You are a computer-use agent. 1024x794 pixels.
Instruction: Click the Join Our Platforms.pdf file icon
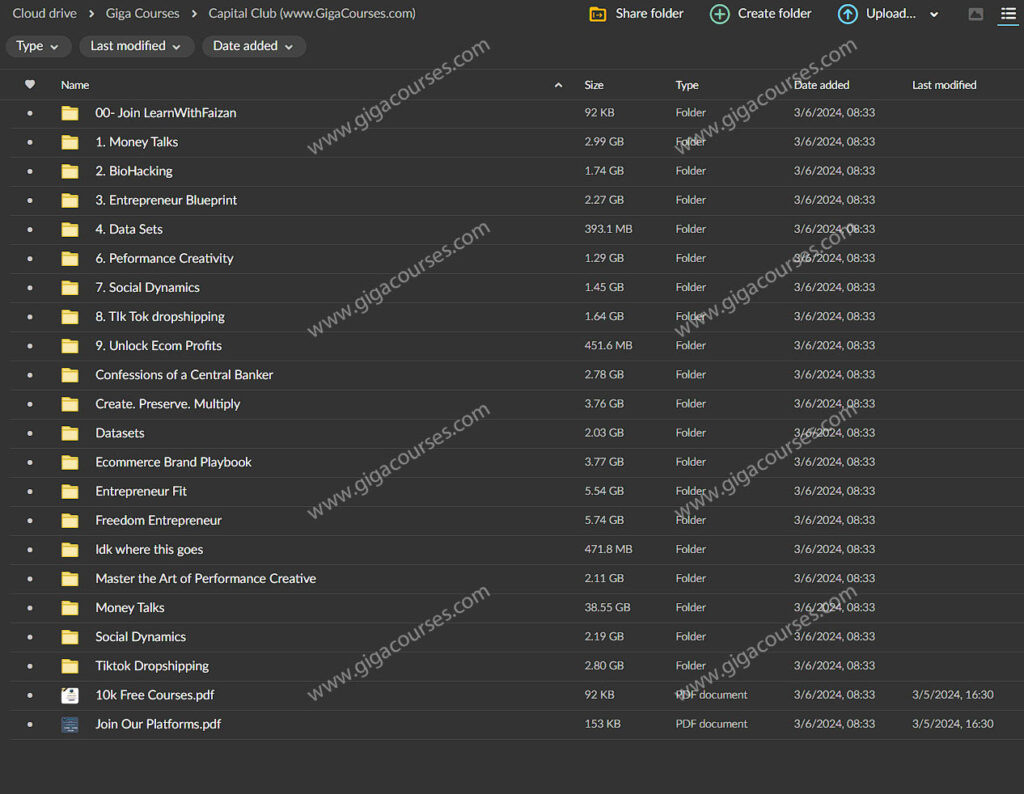(70, 724)
